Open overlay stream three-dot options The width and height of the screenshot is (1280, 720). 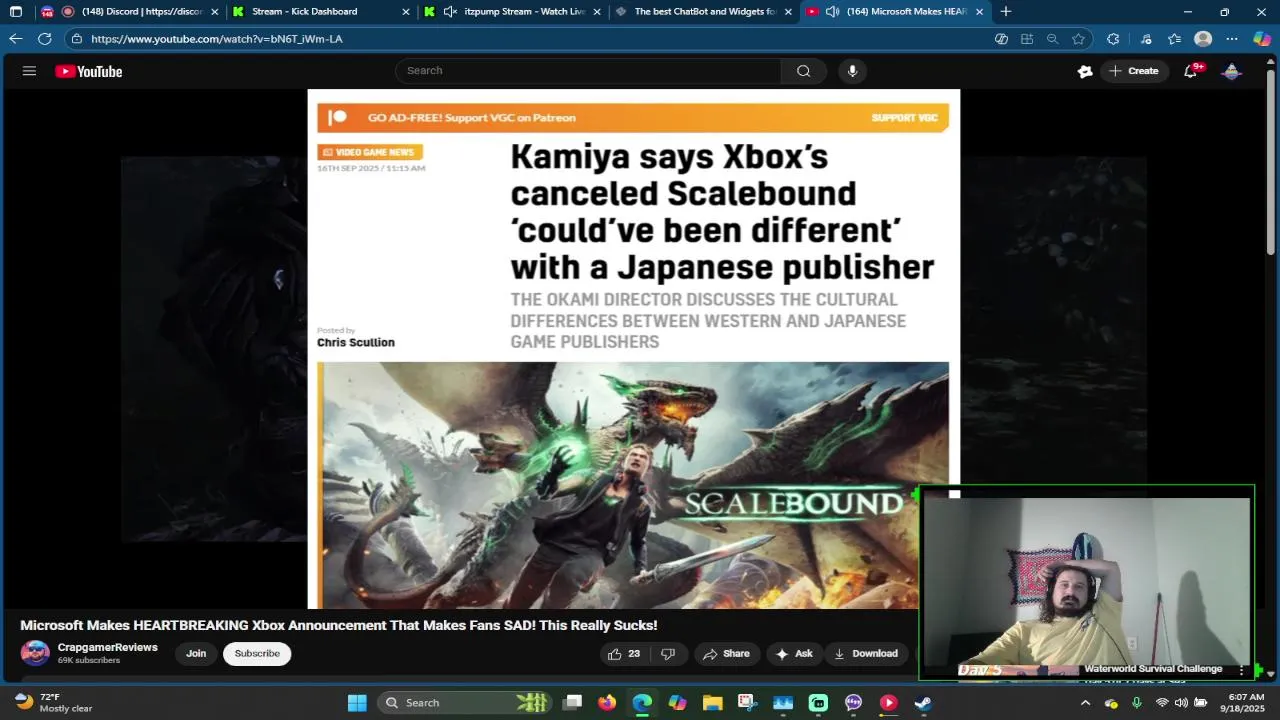pyautogui.click(x=1241, y=670)
